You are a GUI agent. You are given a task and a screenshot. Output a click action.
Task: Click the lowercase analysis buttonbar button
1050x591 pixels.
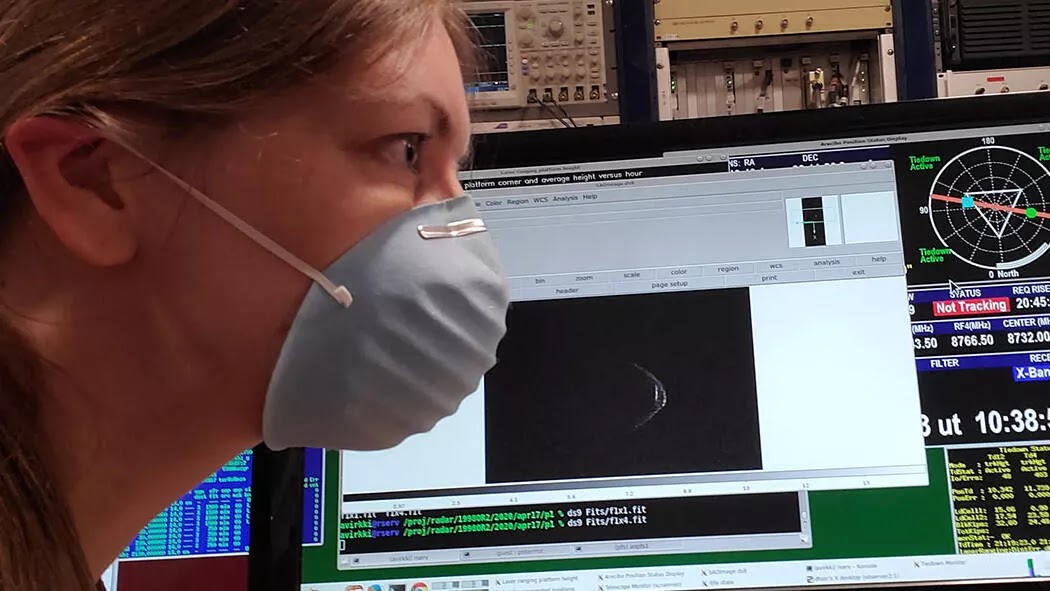click(826, 262)
